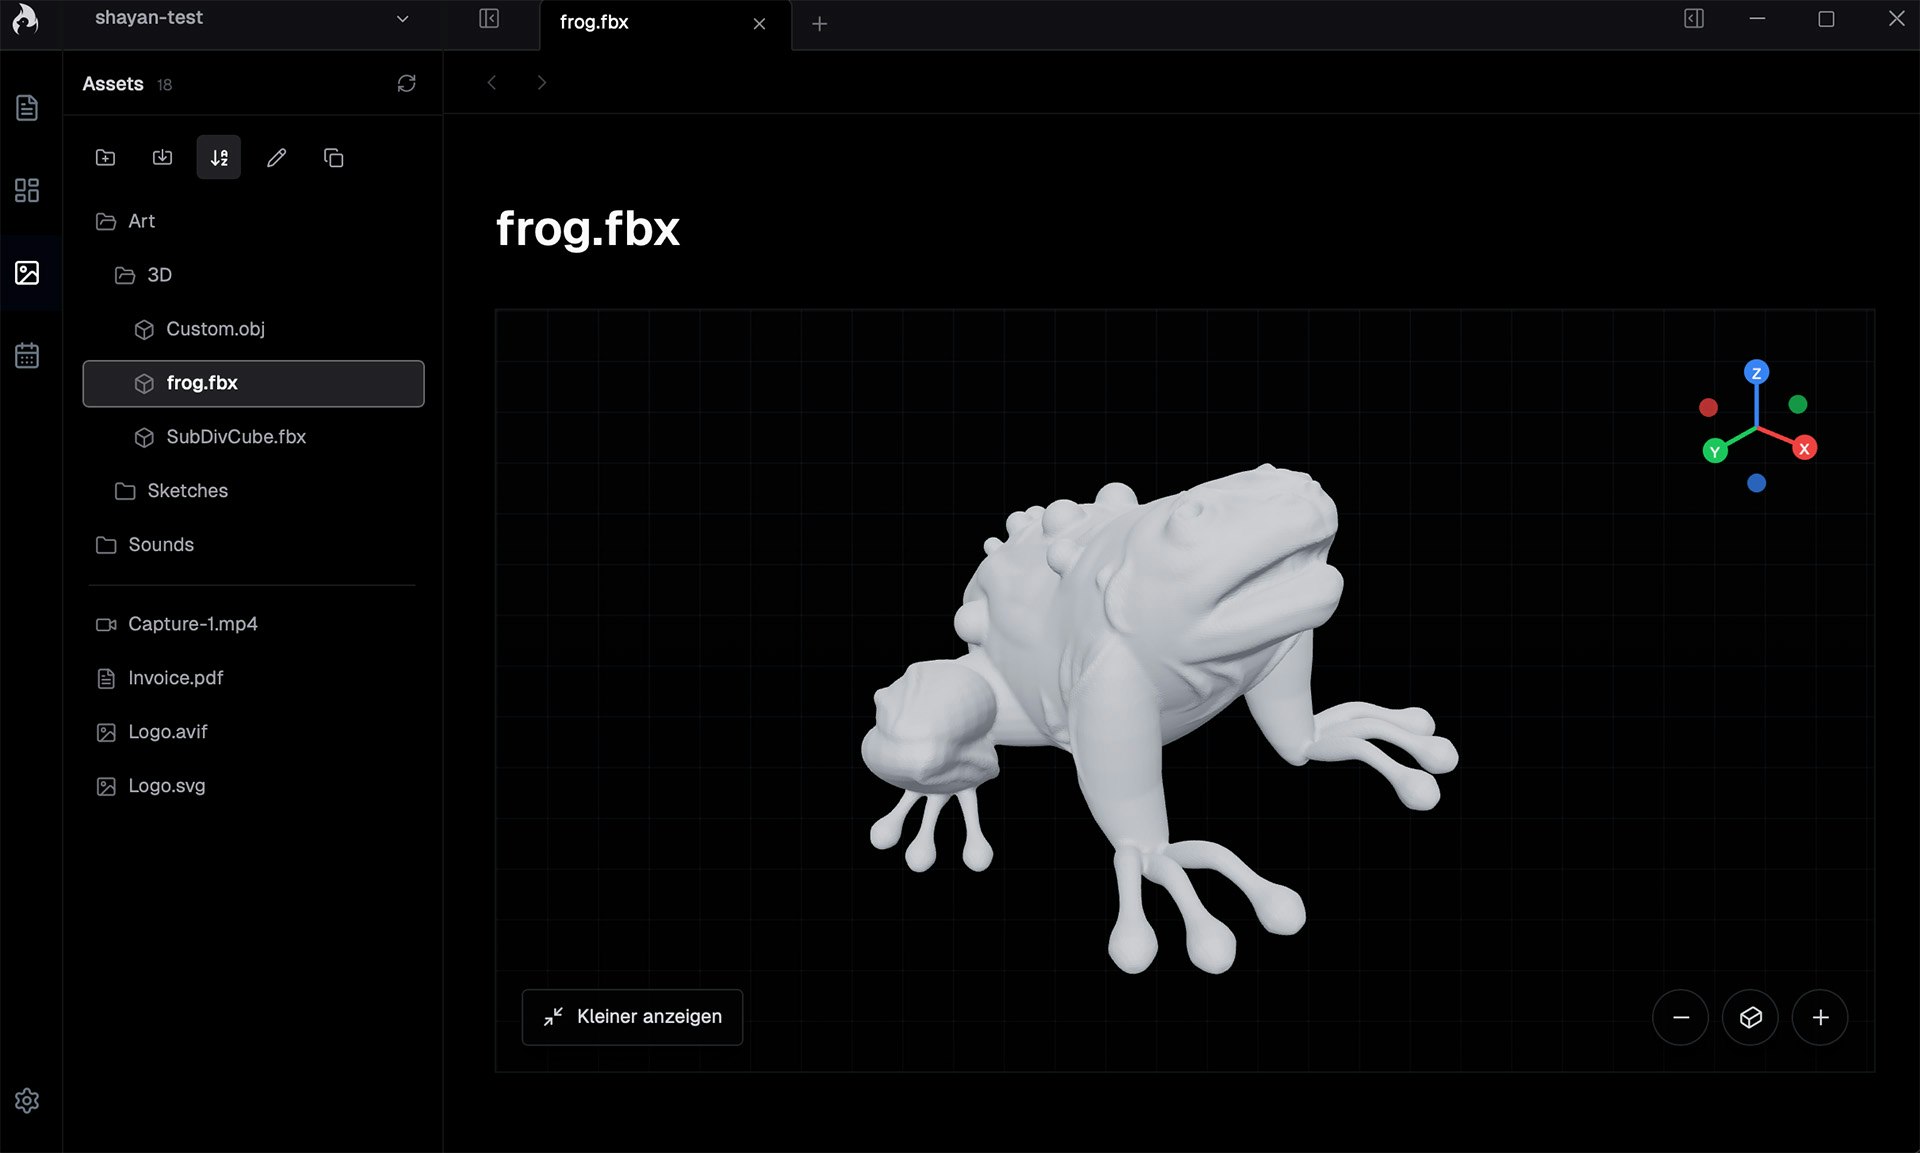This screenshot has height=1153, width=1920.
Task: Open the boards grid view icon
Action: [27, 190]
